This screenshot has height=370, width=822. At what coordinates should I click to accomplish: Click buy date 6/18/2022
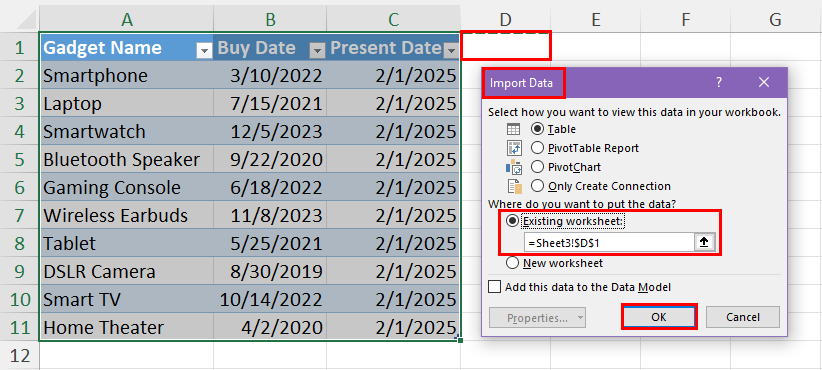[x=270, y=187]
